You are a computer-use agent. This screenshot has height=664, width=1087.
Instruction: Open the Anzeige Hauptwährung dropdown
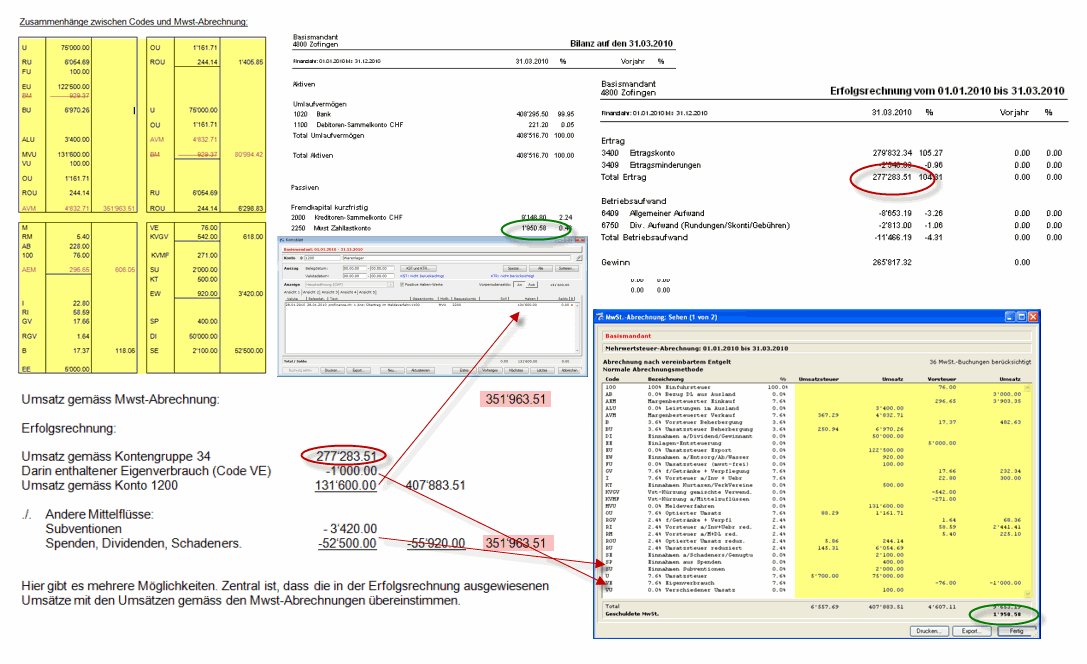click(390, 284)
